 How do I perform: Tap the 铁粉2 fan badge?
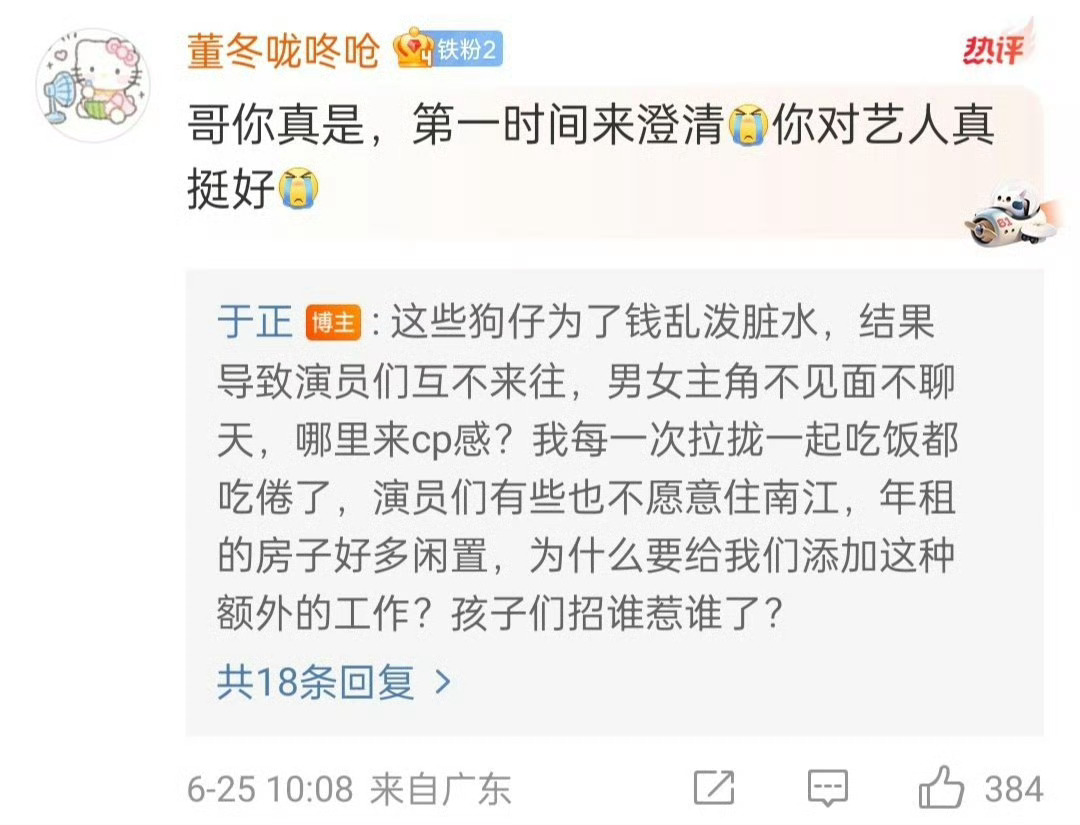[x=468, y=50]
